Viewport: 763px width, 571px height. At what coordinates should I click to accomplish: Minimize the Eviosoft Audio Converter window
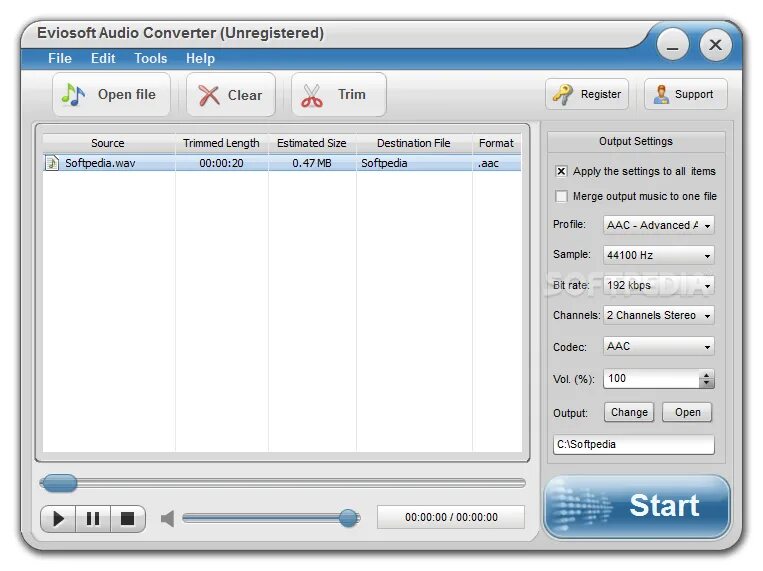(x=672, y=45)
